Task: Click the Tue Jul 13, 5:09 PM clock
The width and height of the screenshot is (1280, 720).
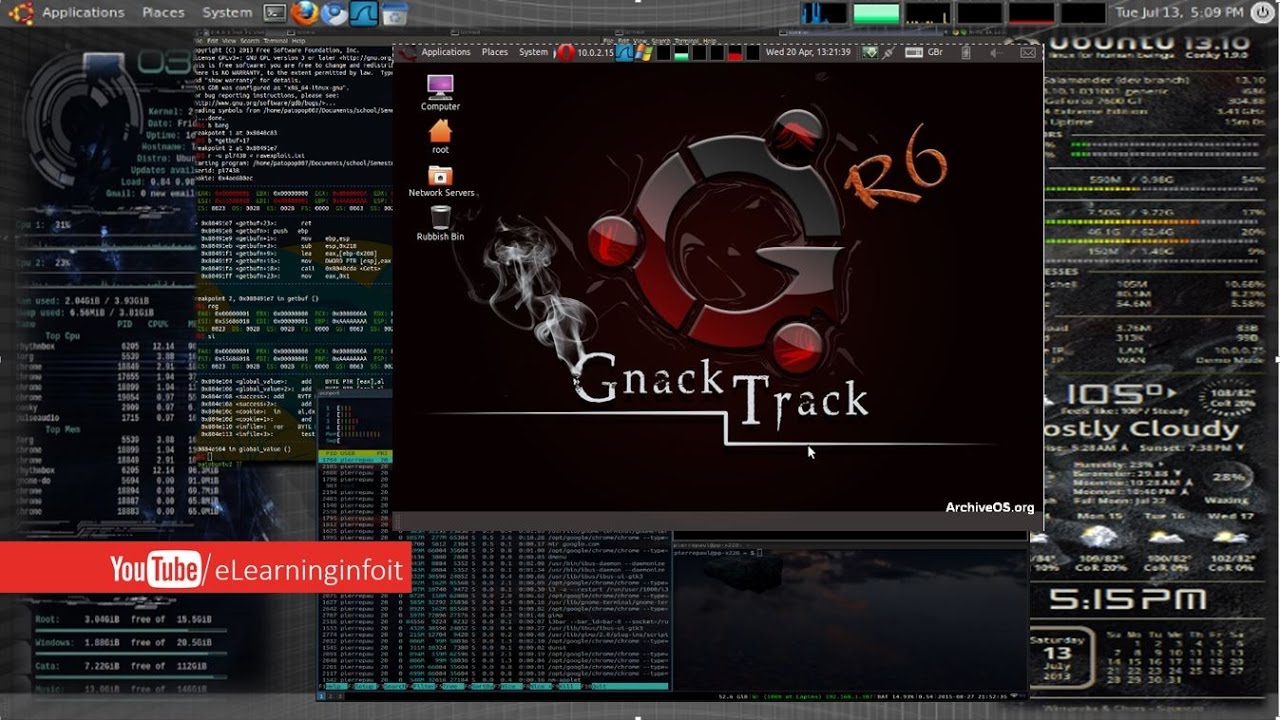Action: 1179,13
